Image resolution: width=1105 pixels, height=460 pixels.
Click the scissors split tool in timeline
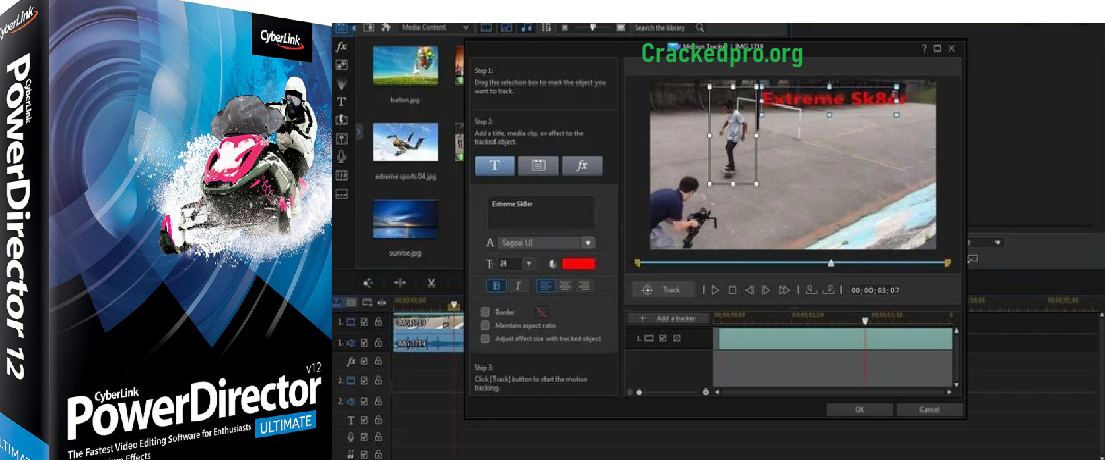[x=431, y=283]
